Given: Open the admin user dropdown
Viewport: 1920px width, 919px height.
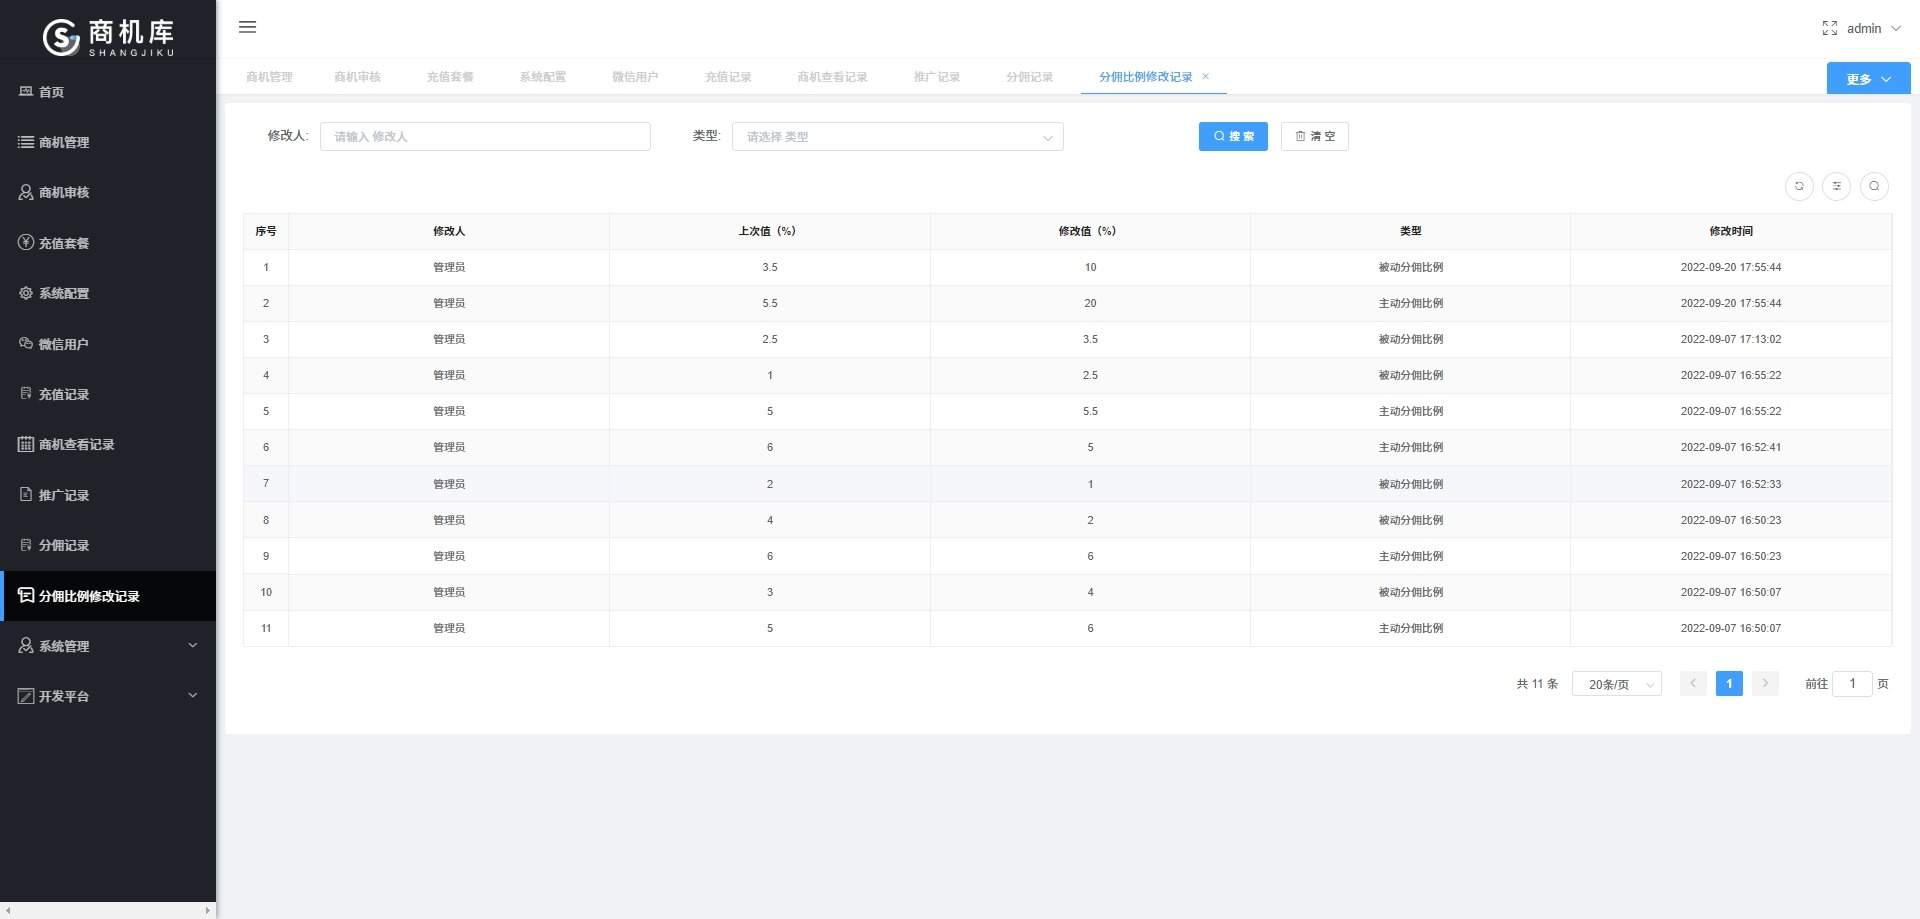Looking at the screenshot, I should click(x=1873, y=28).
